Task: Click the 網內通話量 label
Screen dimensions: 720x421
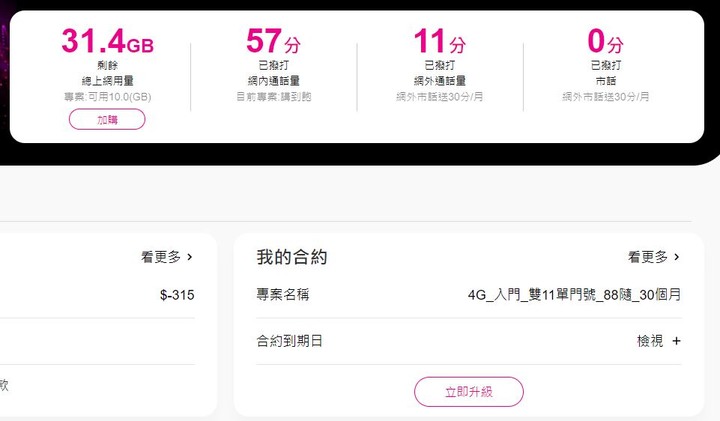Action: point(274,81)
